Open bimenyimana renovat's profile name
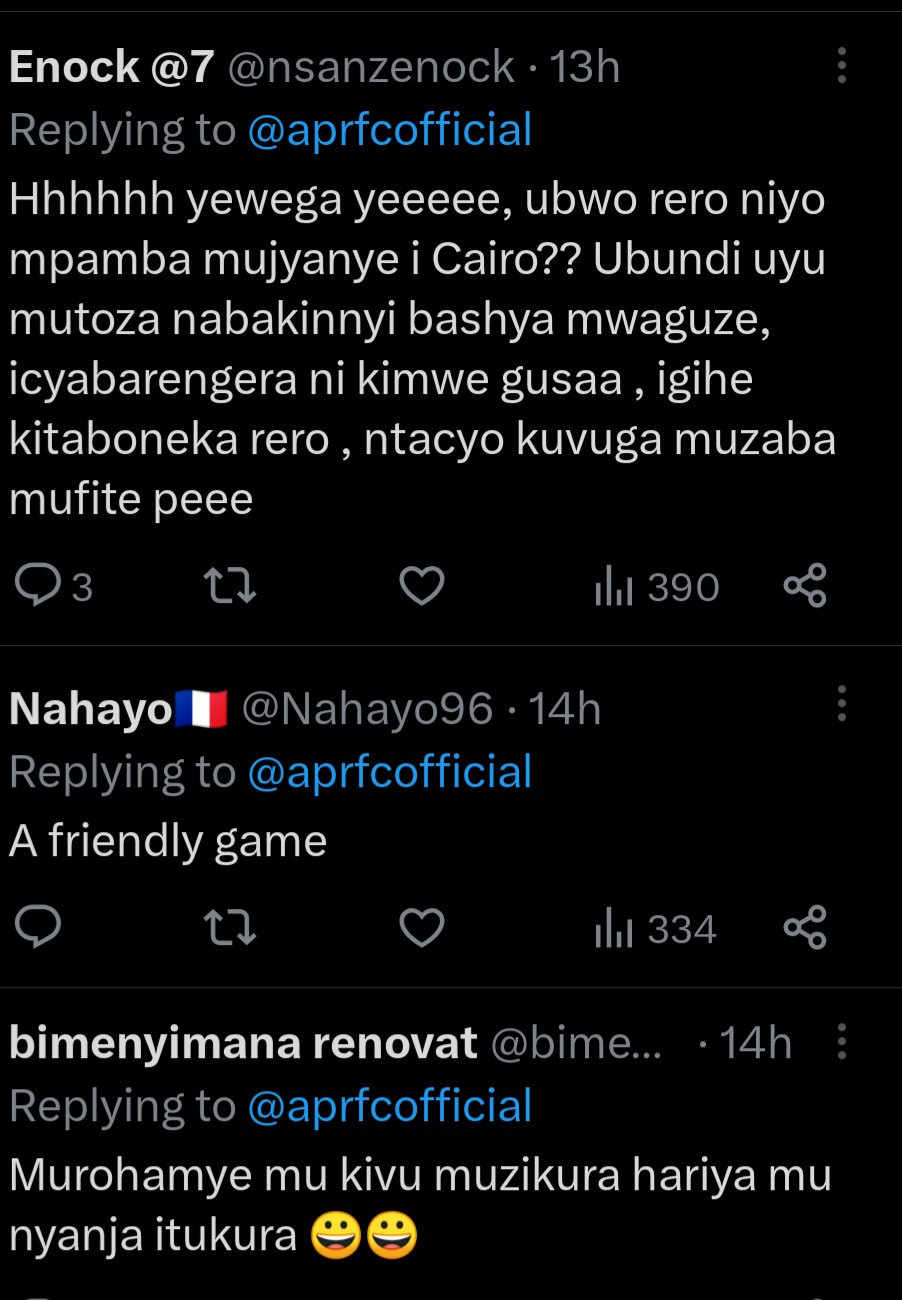 click(243, 1044)
